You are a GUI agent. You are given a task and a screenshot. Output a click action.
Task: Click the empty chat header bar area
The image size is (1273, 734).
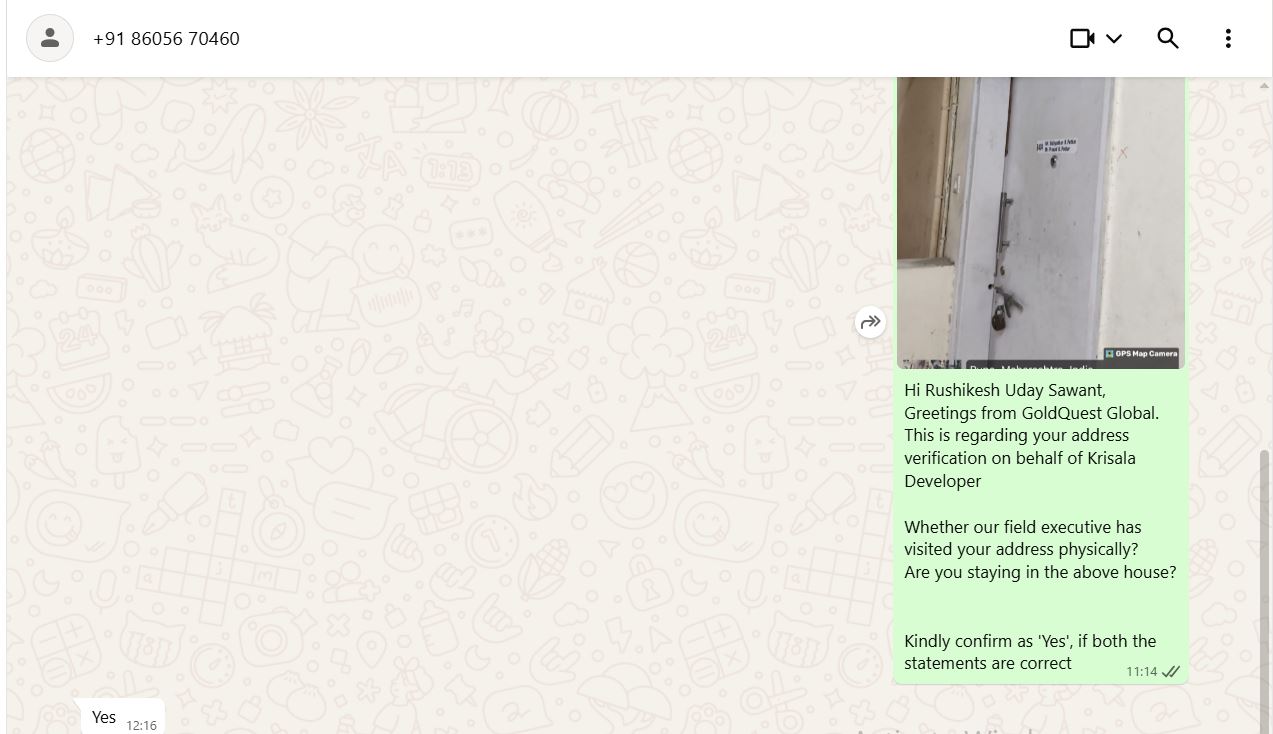(650, 38)
